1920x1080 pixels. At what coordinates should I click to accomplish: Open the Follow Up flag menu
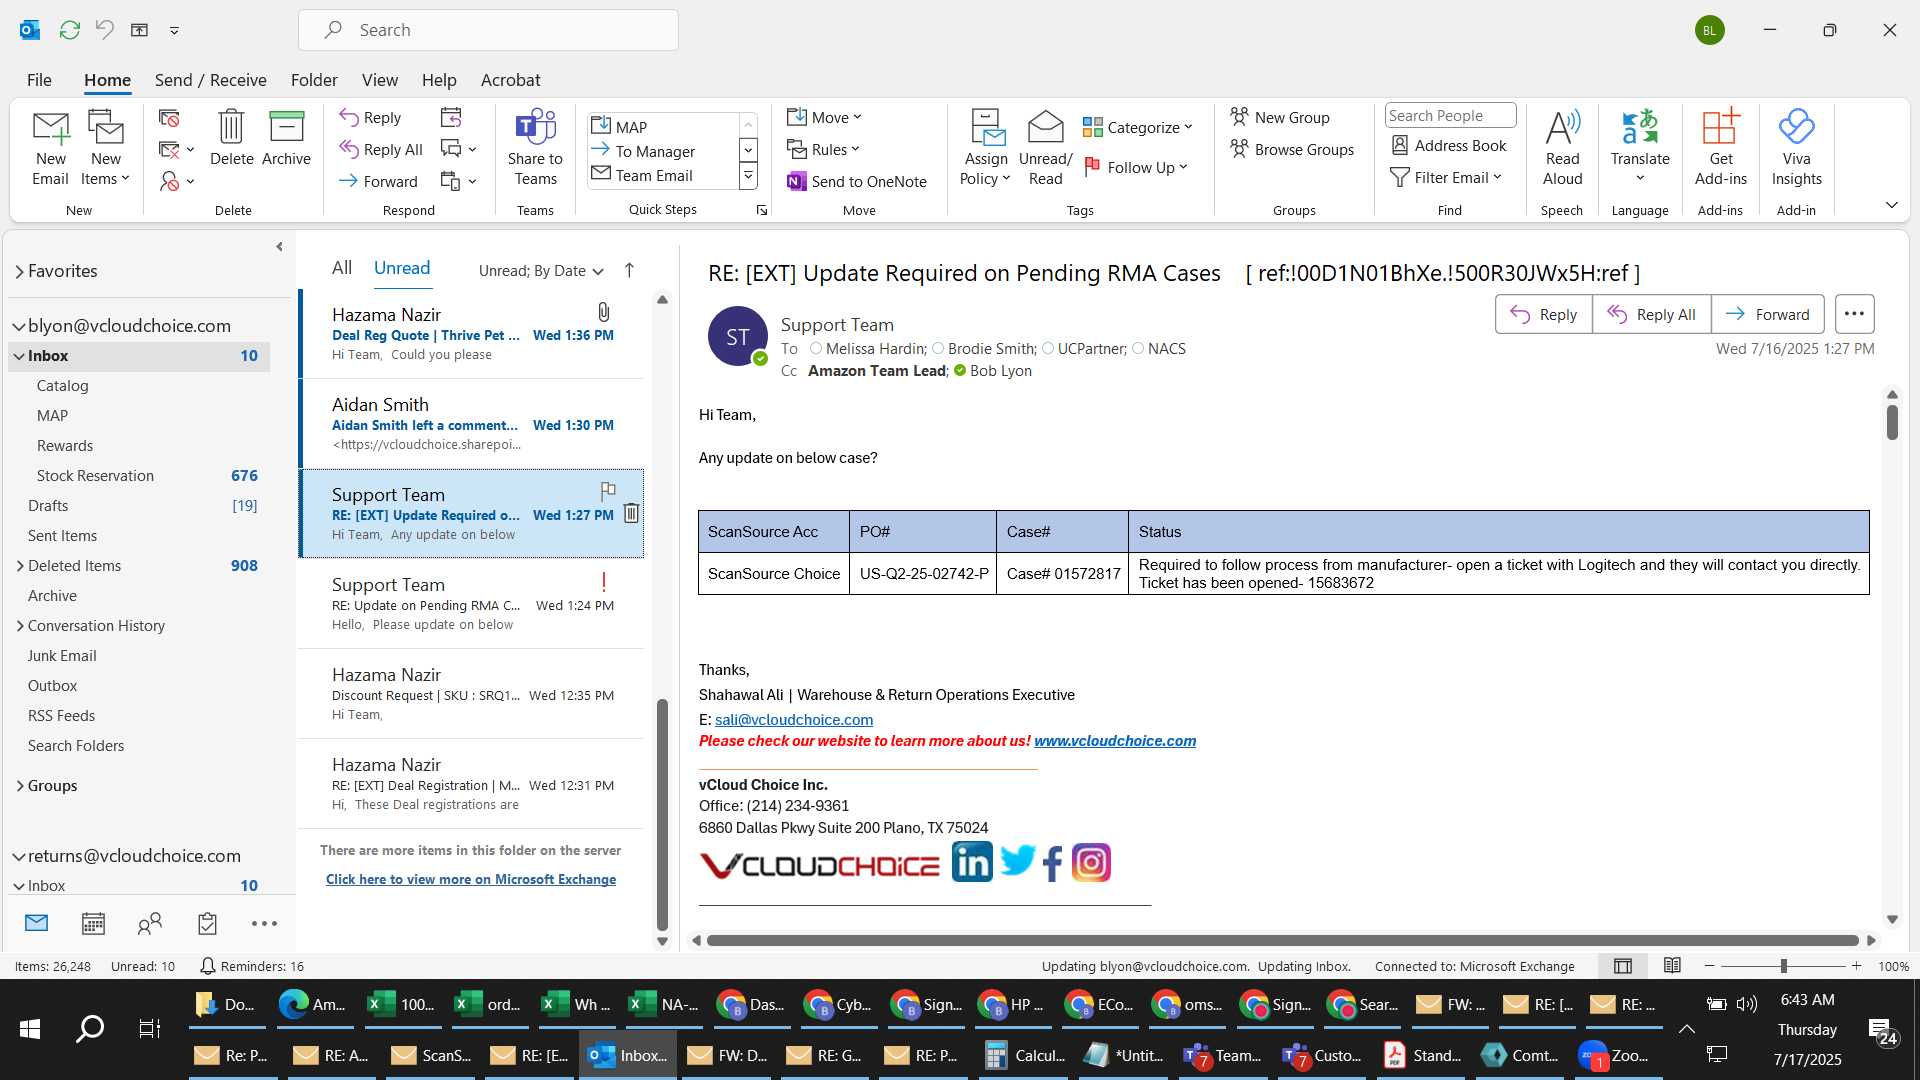click(x=1135, y=167)
